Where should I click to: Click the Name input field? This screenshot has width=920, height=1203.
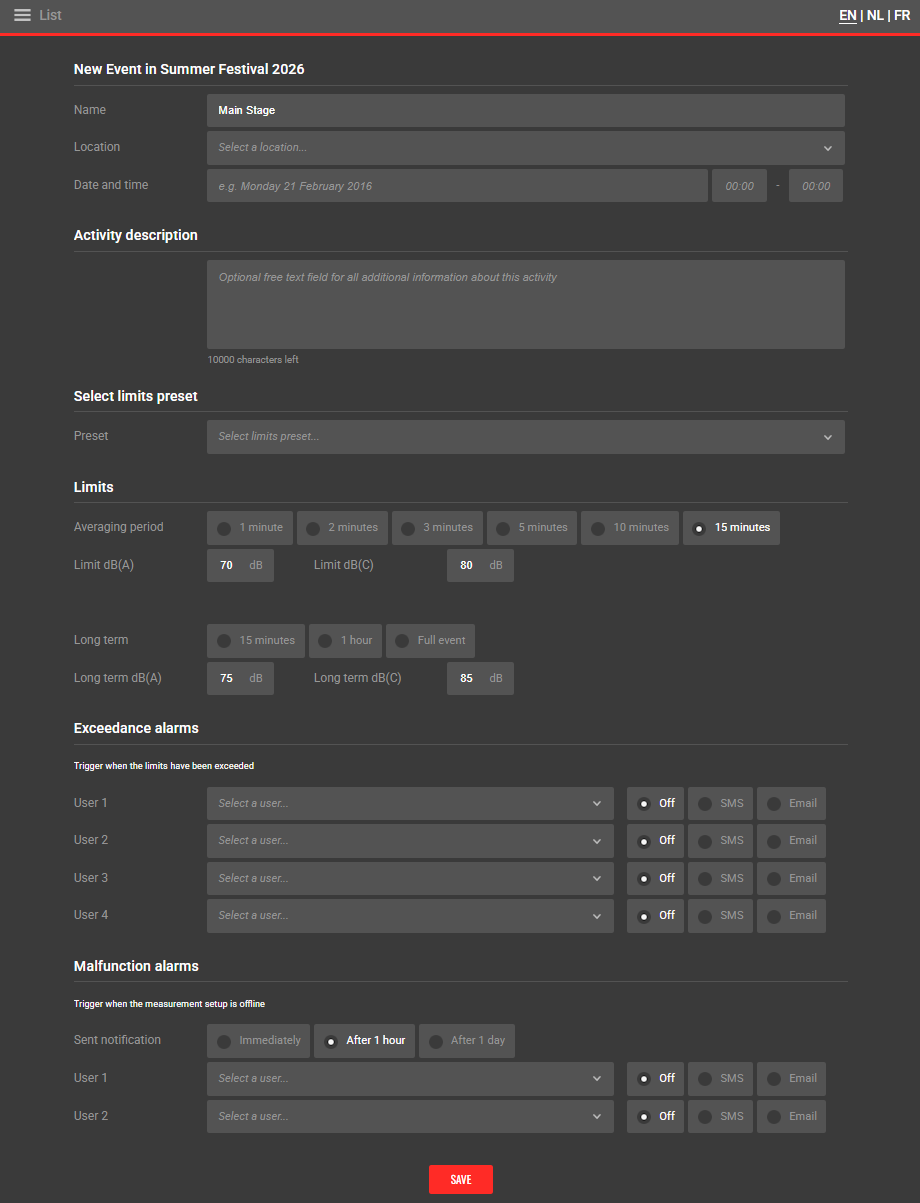525,110
